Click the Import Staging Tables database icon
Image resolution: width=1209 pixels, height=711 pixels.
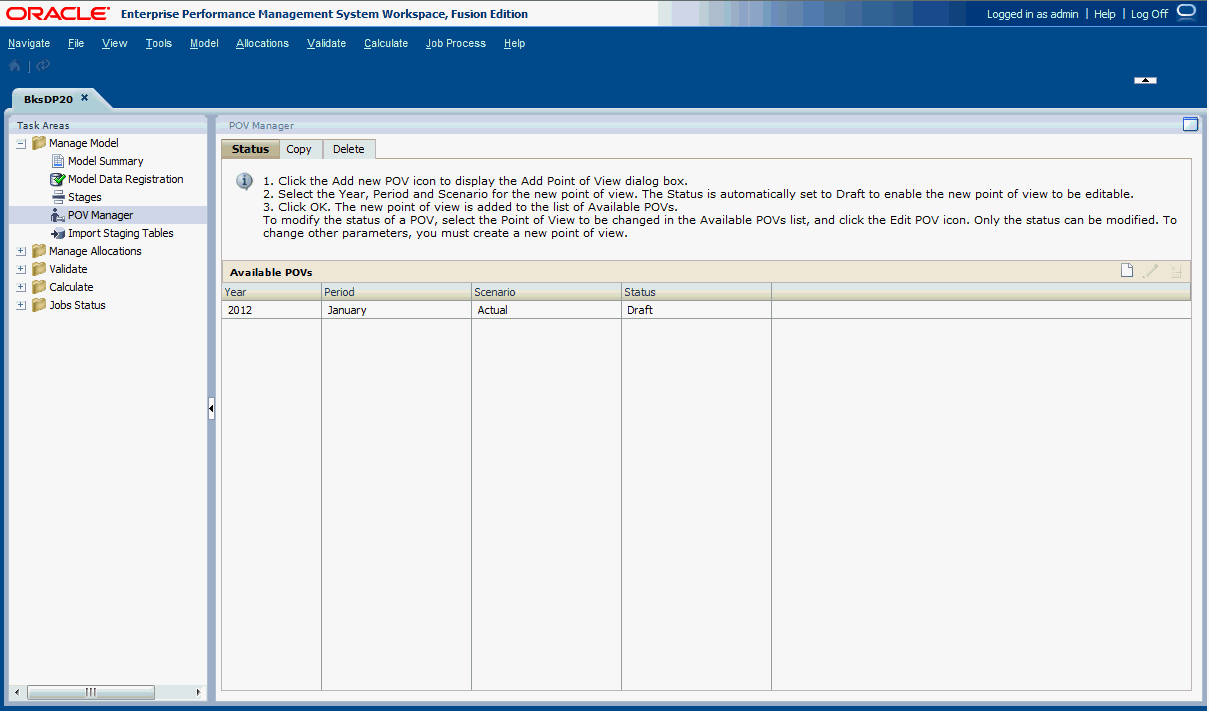pos(58,233)
